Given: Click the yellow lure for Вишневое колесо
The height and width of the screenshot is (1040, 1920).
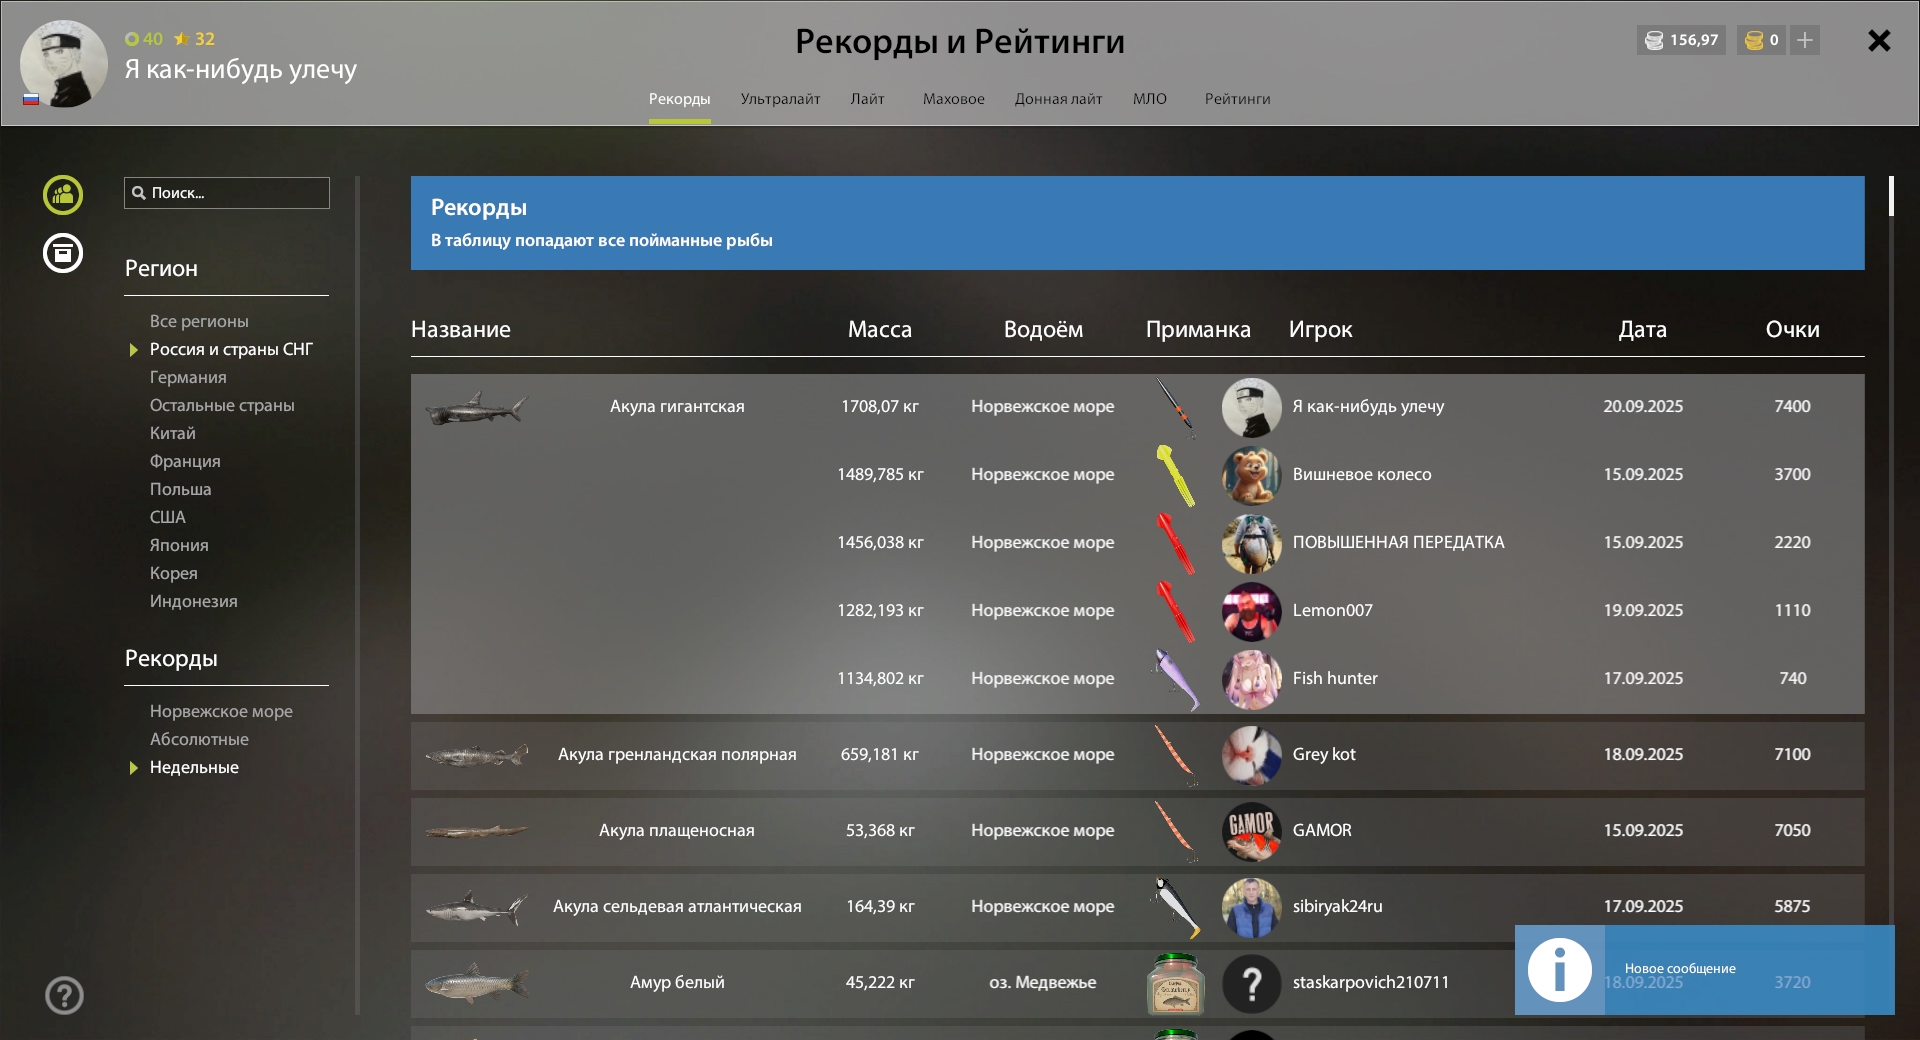Looking at the screenshot, I should pyautogui.click(x=1176, y=475).
